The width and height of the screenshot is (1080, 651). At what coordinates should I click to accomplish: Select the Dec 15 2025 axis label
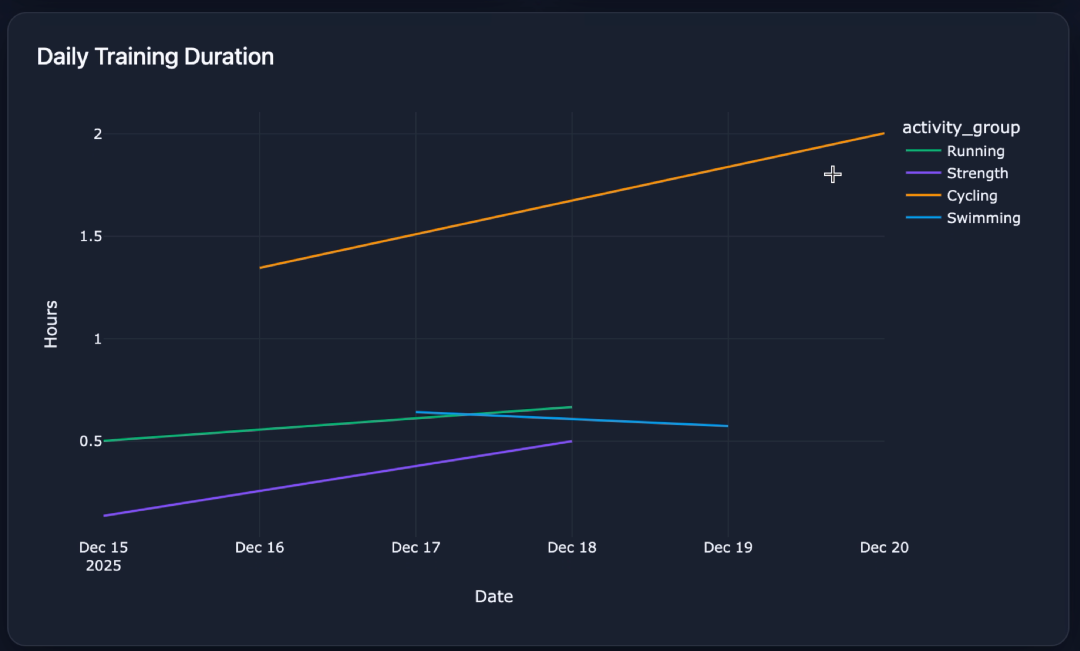tap(104, 556)
